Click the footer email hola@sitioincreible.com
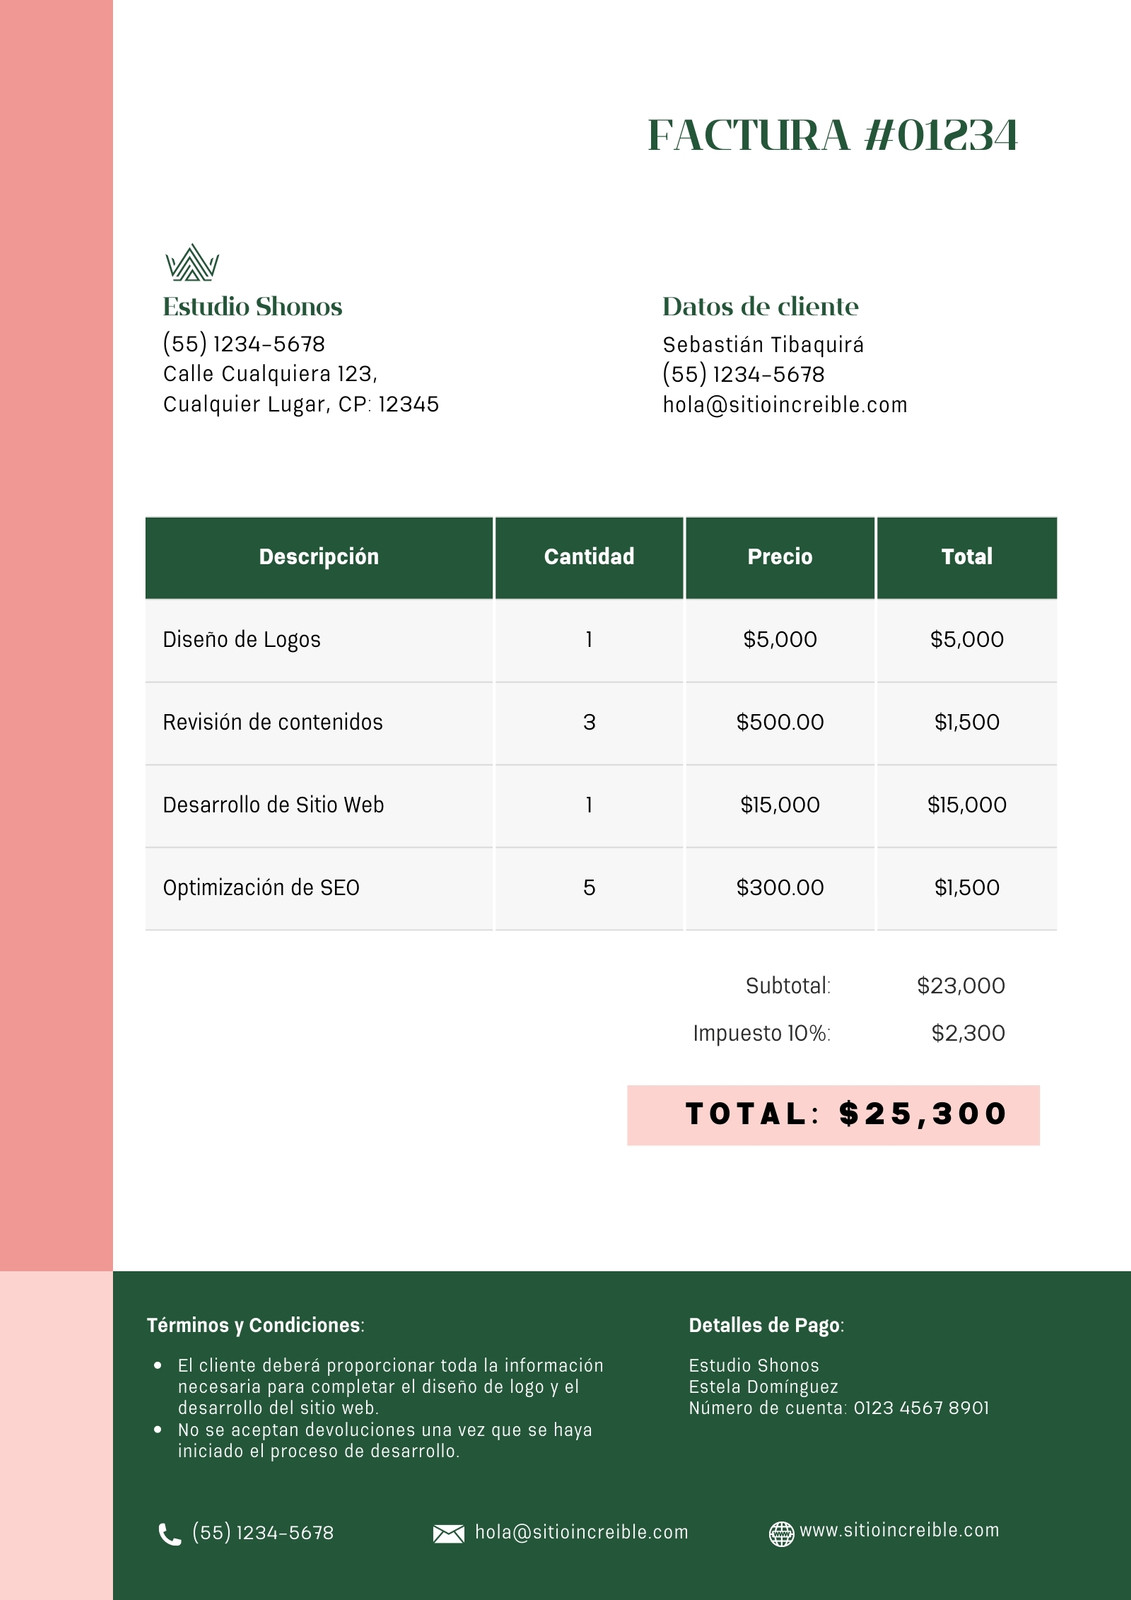 click(x=581, y=1532)
